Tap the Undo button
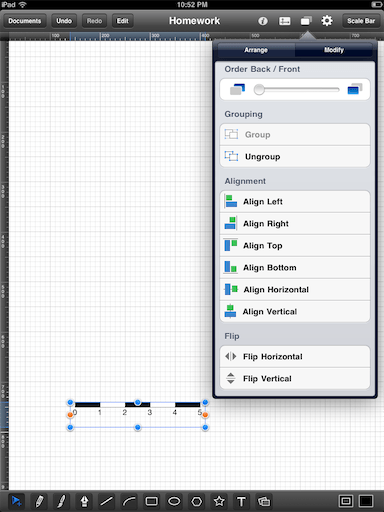 click(64, 21)
